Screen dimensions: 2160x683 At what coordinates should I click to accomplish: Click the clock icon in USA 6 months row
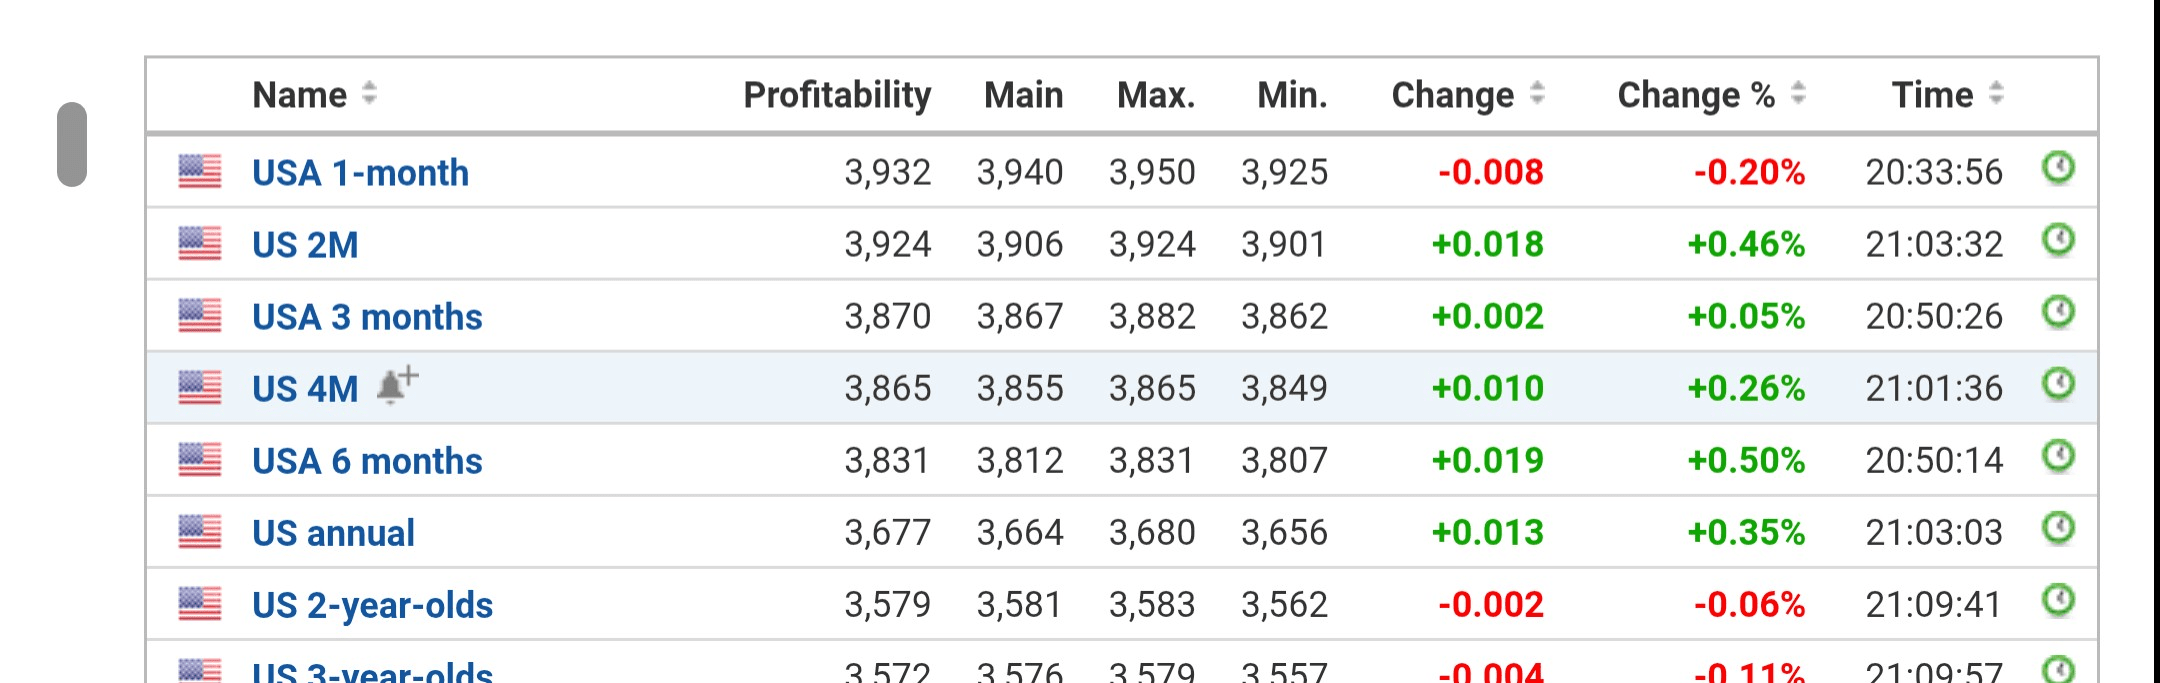click(2057, 456)
